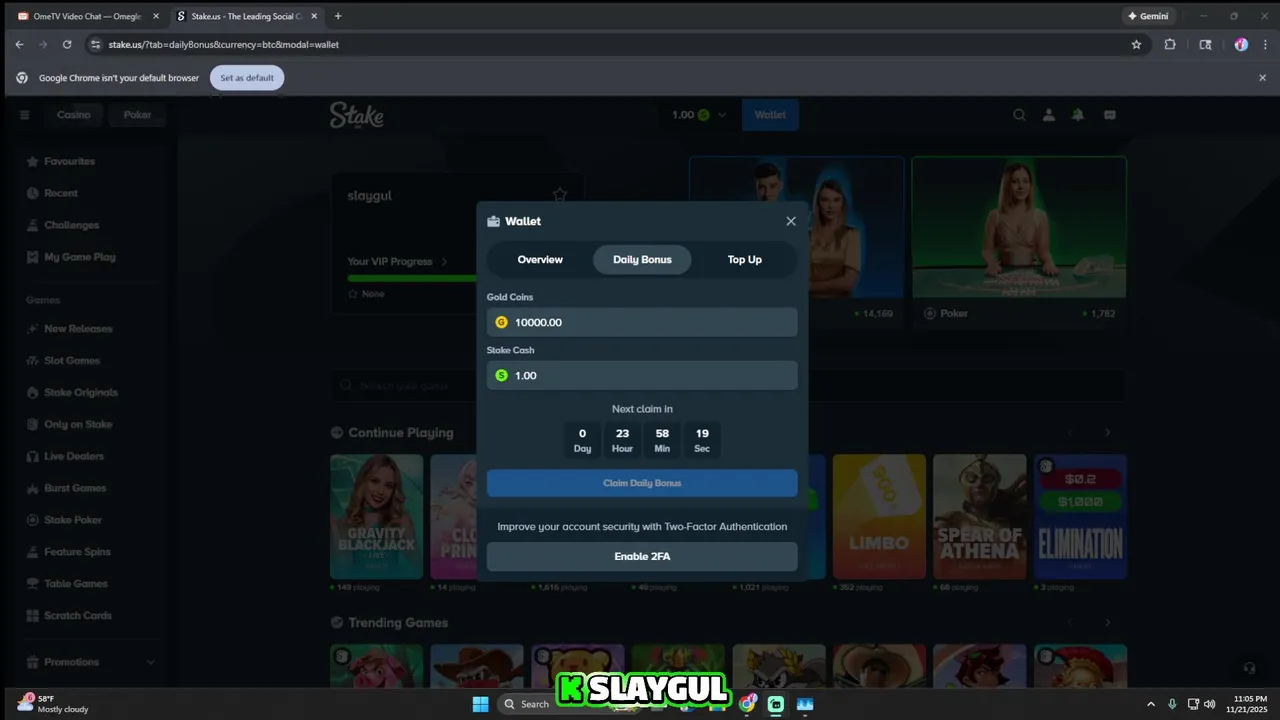Image resolution: width=1280 pixels, height=720 pixels.
Task: Click the wallet icon in the modal header
Action: point(493,221)
